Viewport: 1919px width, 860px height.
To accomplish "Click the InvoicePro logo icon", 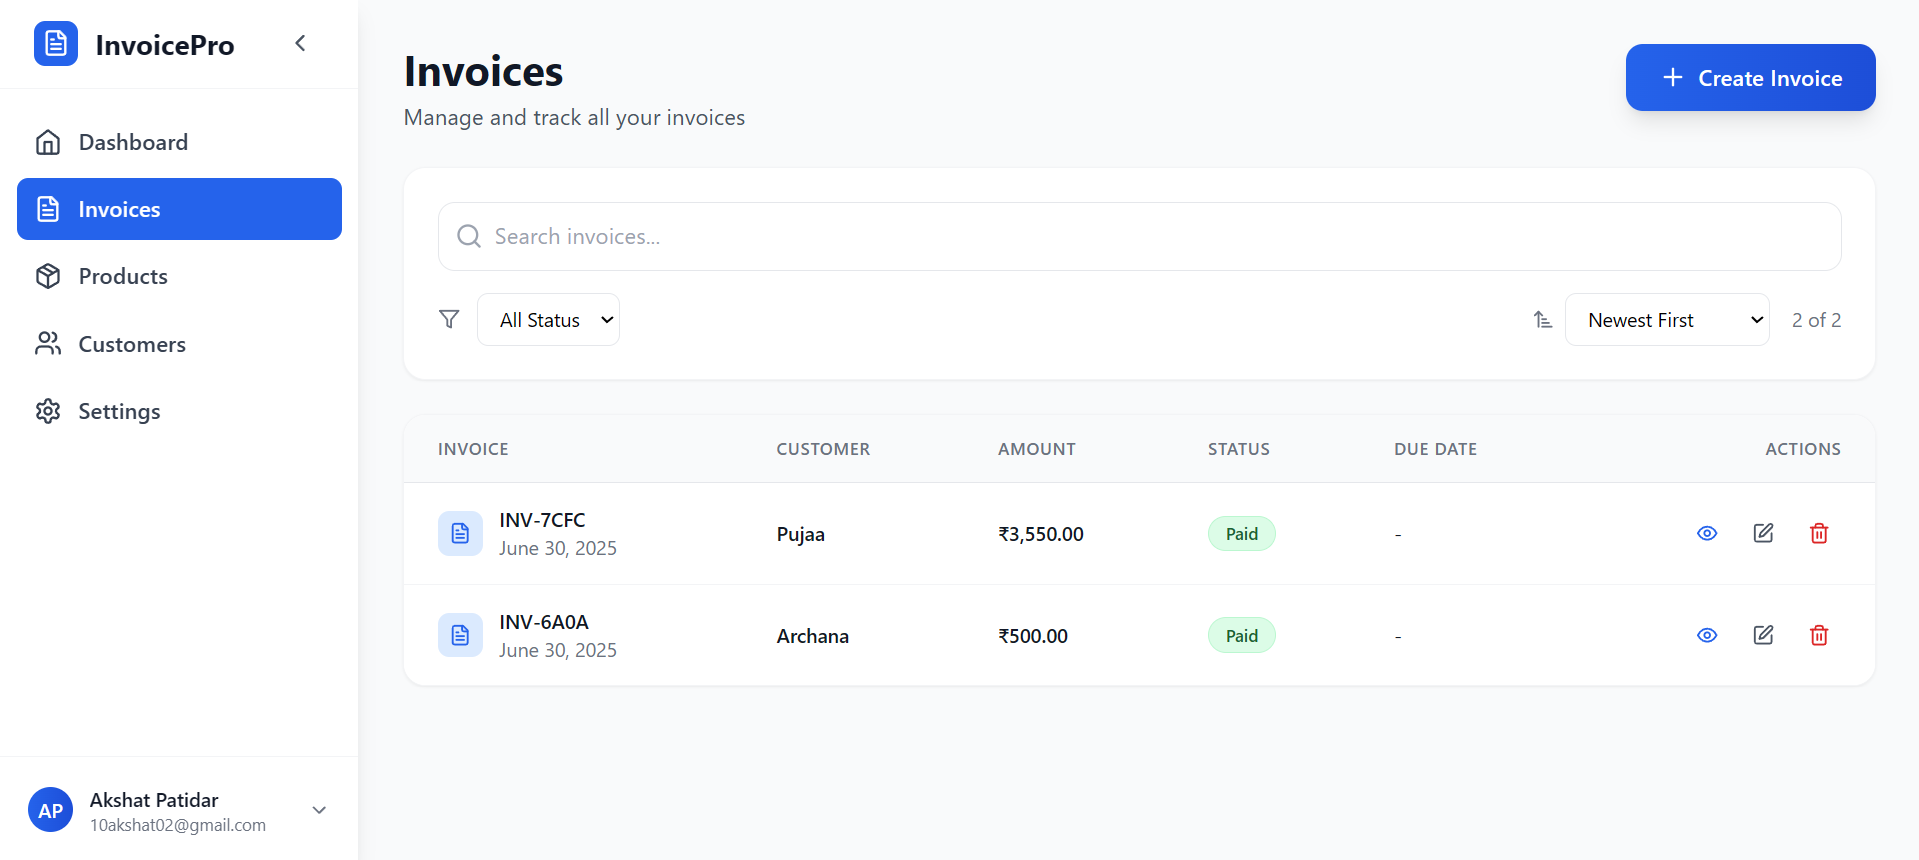I will click(x=56, y=44).
